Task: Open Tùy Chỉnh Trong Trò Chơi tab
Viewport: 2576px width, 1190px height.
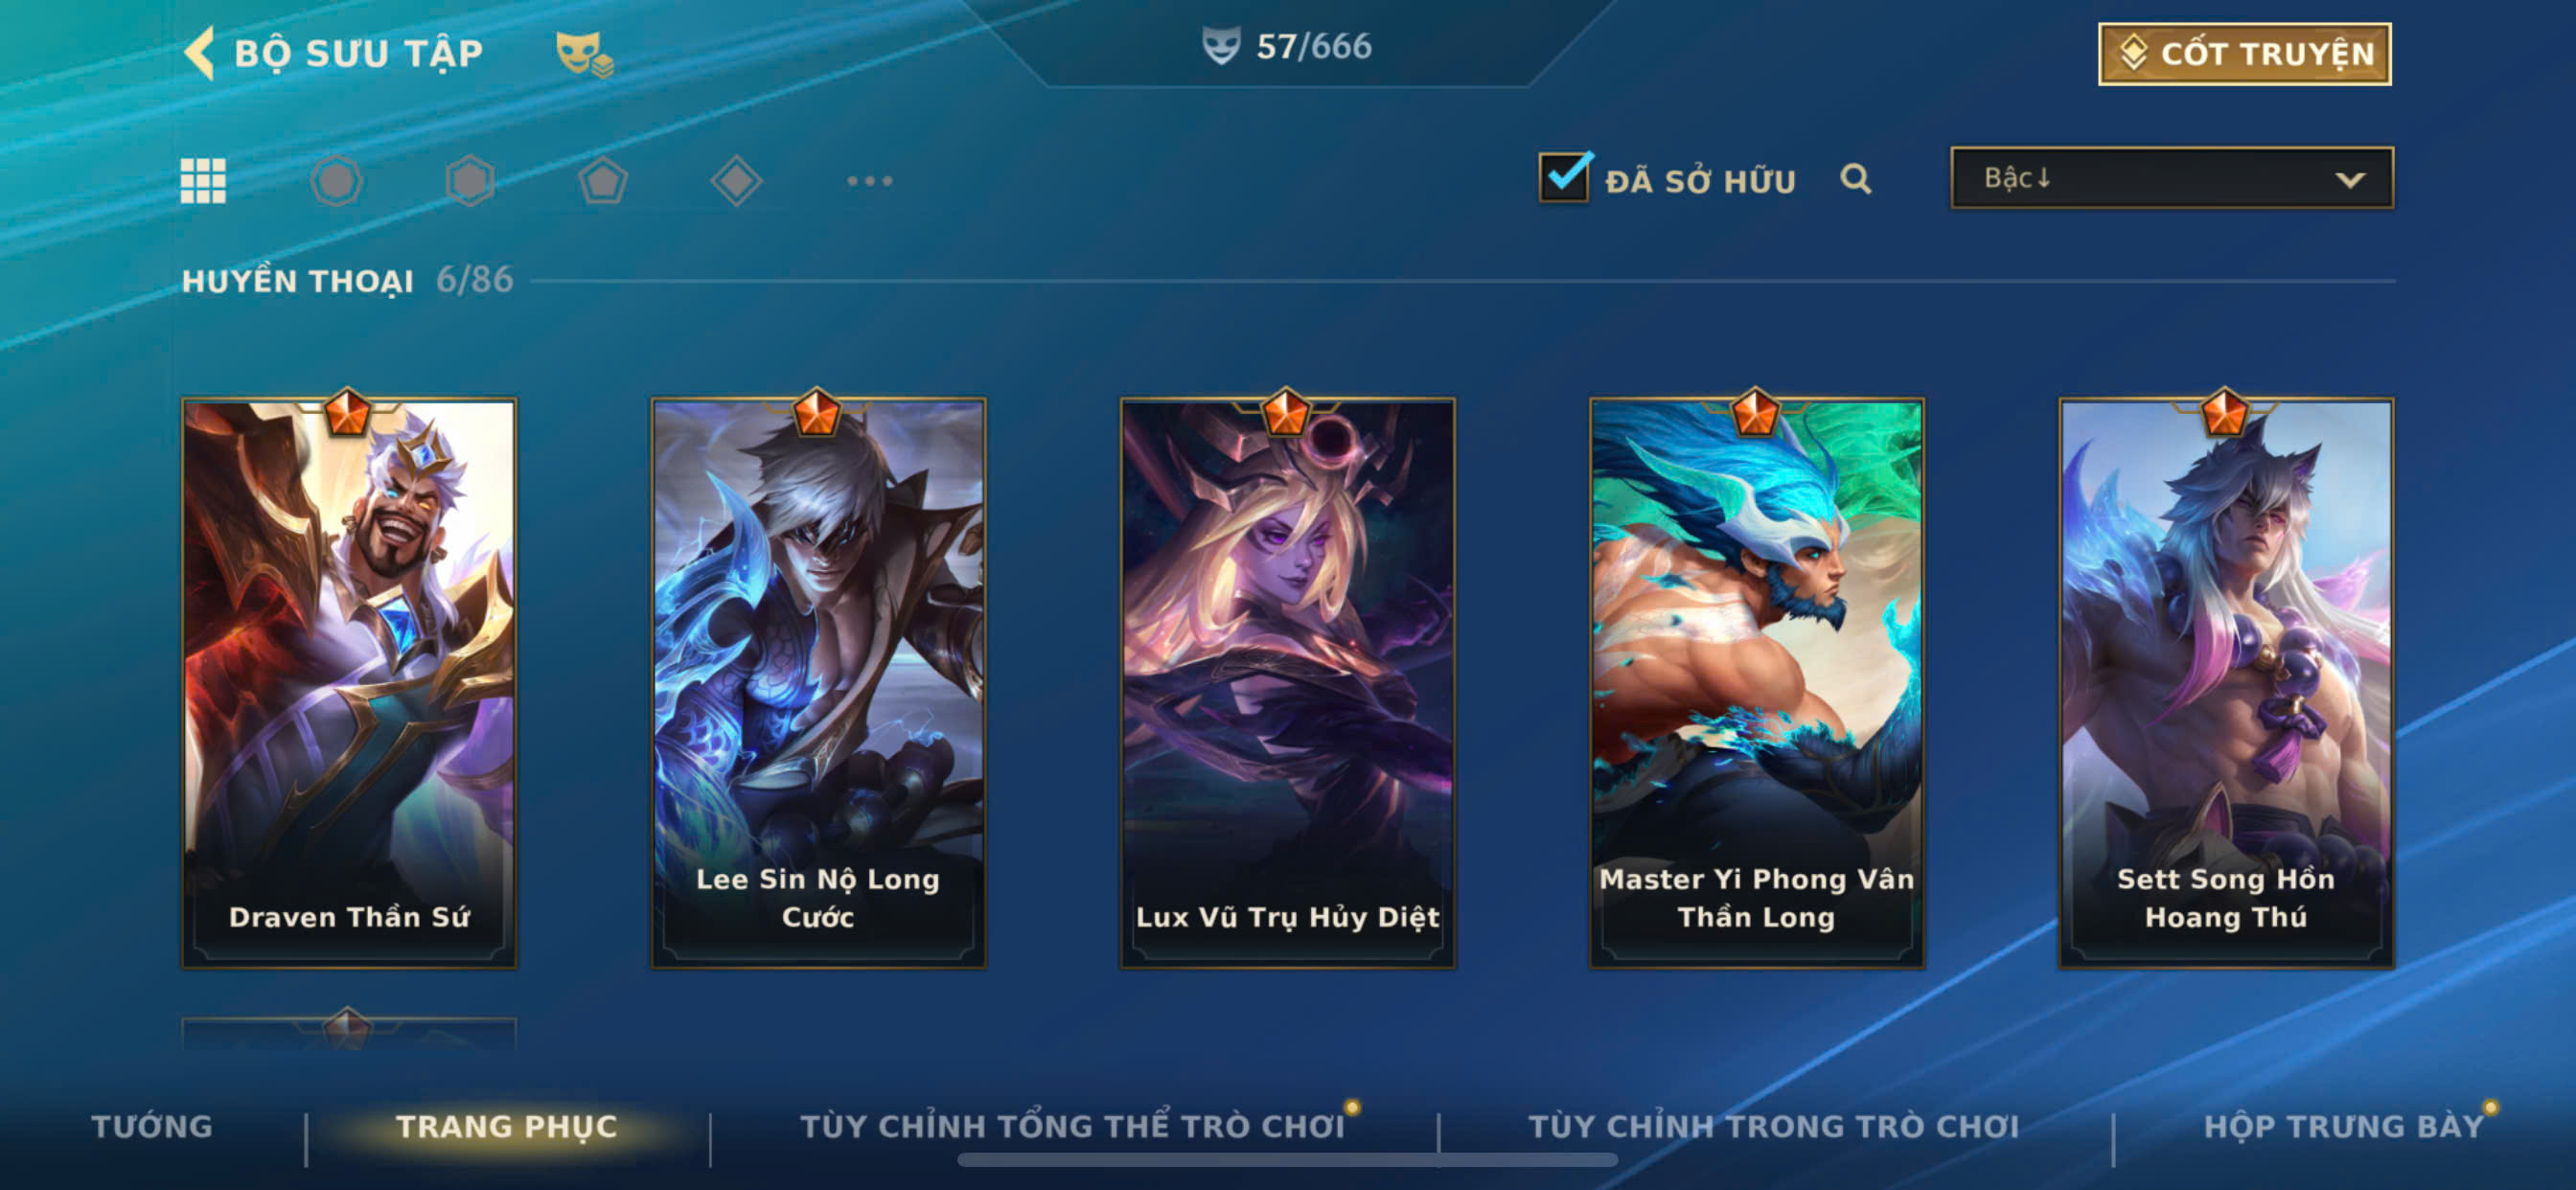Action: pos(1774,1126)
